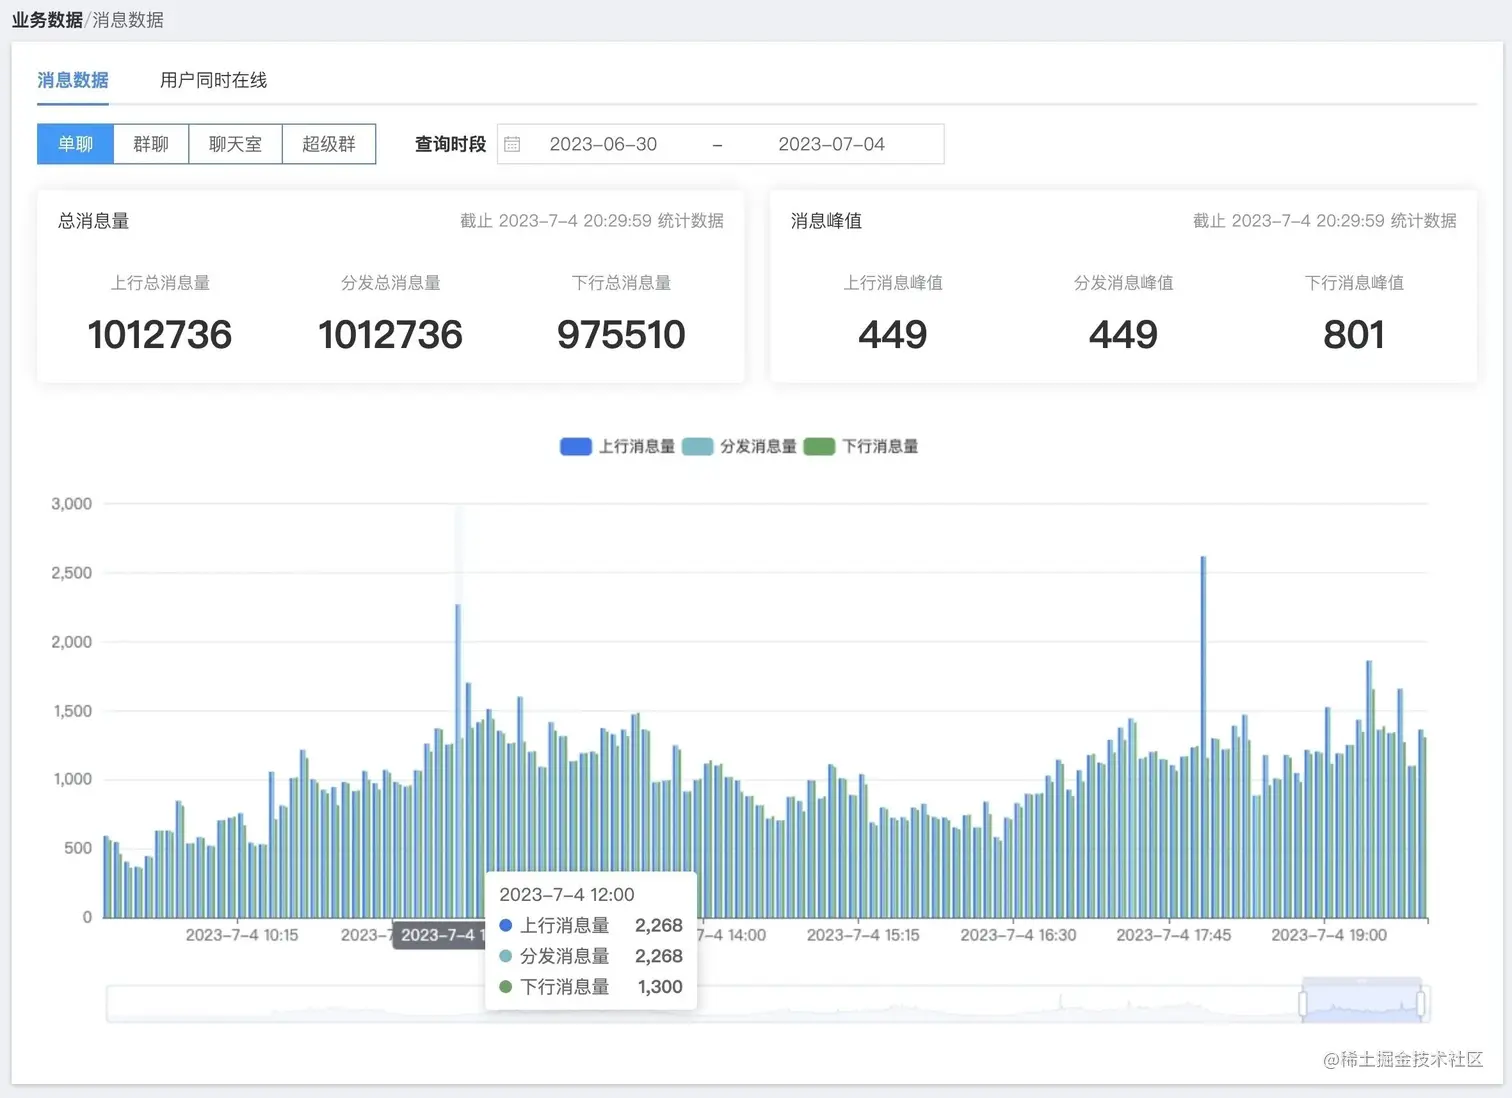Open the calendar date picker icon
This screenshot has height=1098, width=1512.
point(512,143)
